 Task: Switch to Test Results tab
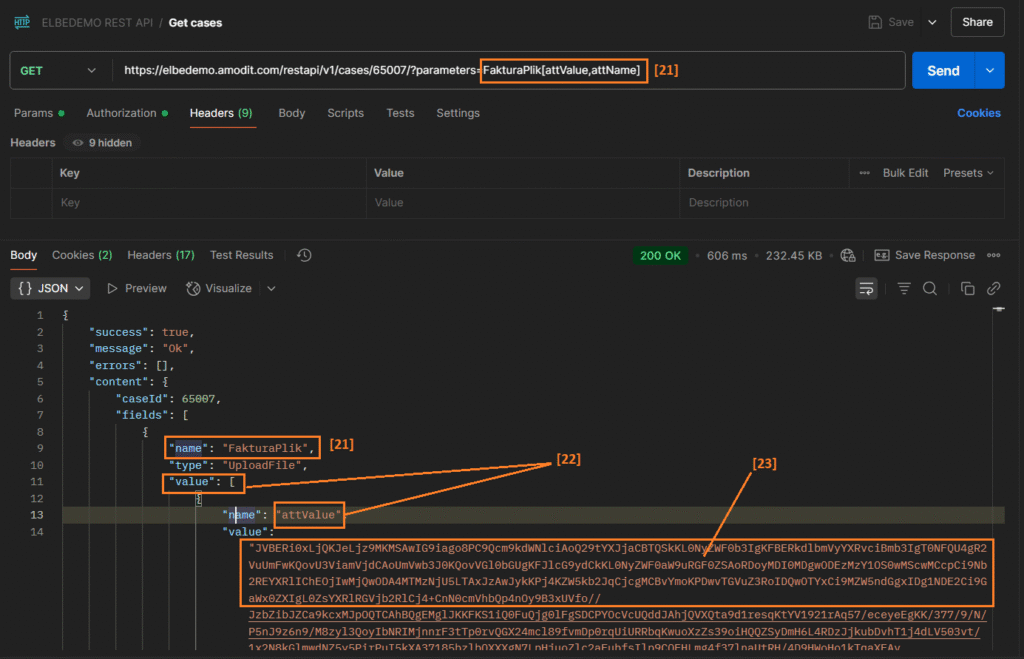242,255
